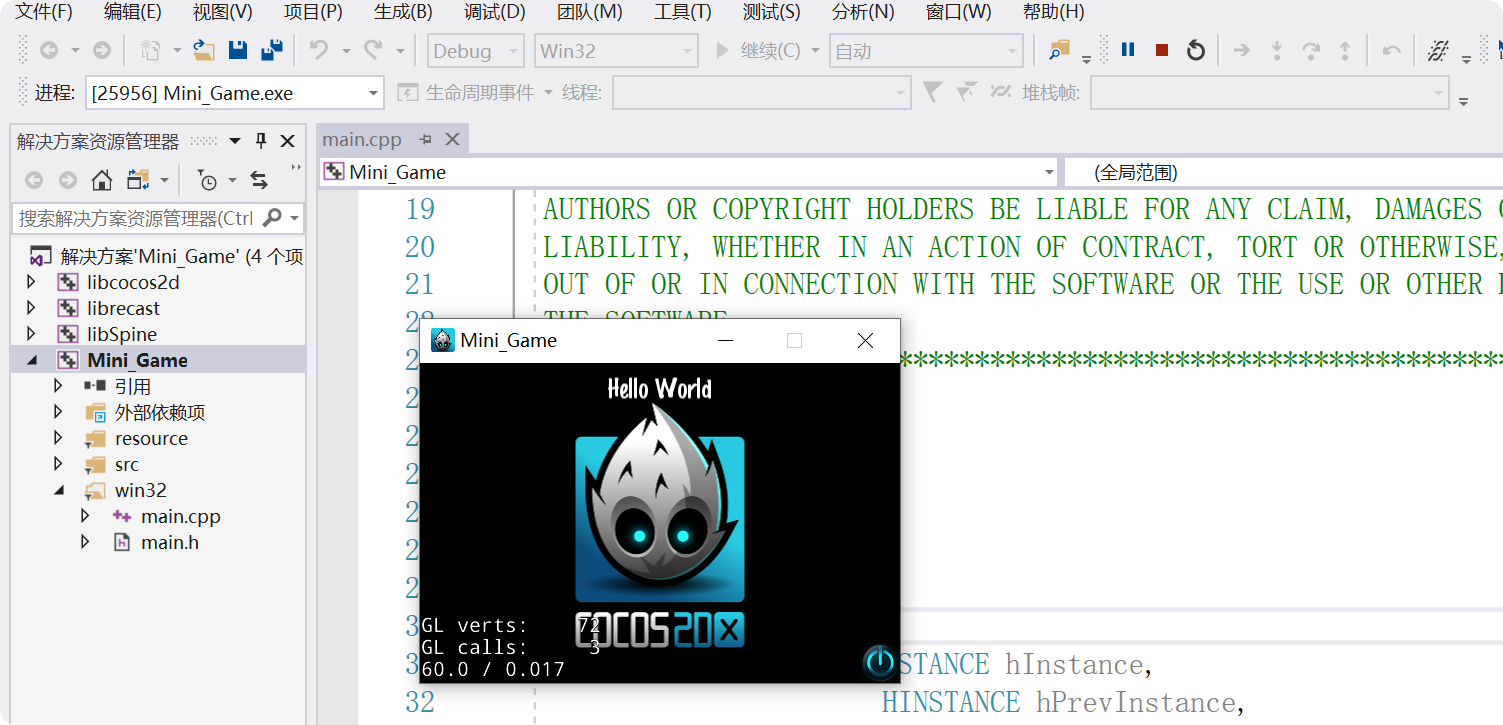This screenshot has width=1503, height=725.
Task: Expand the librecast project node
Action: click(x=31, y=308)
